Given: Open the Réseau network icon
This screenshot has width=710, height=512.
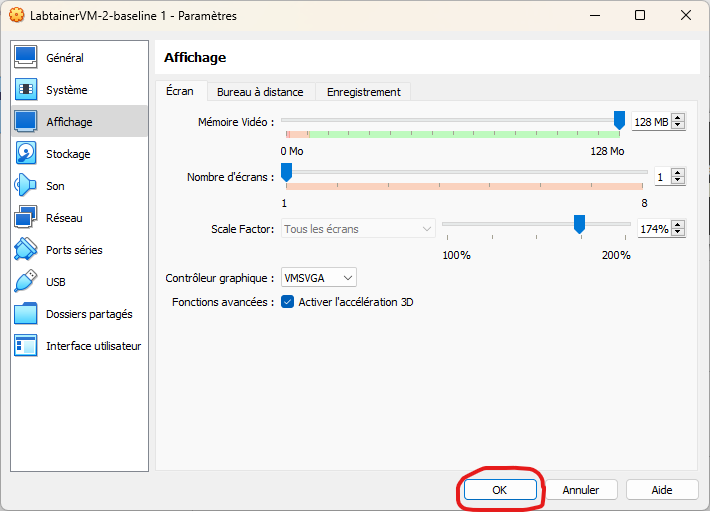Looking at the screenshot, I should (26, 218).
